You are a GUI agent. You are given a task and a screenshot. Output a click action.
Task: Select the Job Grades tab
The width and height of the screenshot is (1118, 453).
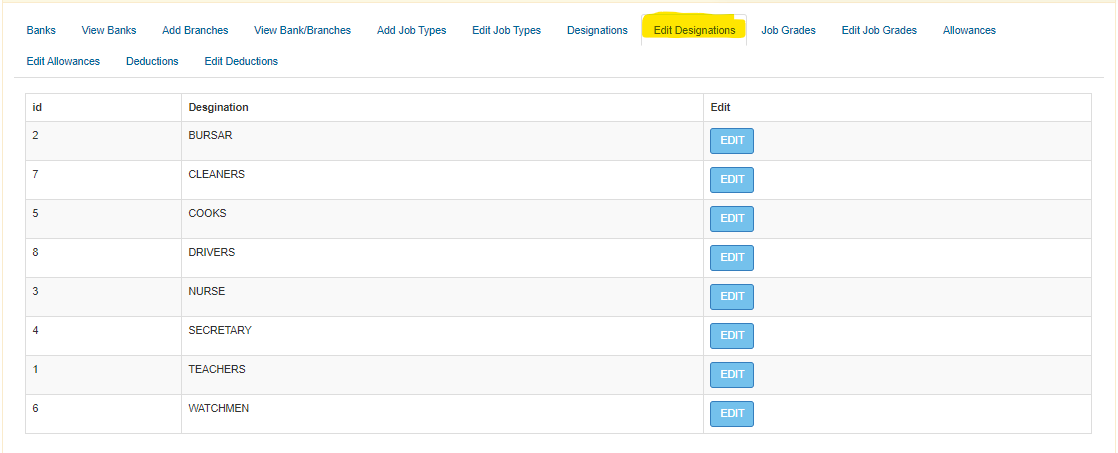tap(788, 30)
